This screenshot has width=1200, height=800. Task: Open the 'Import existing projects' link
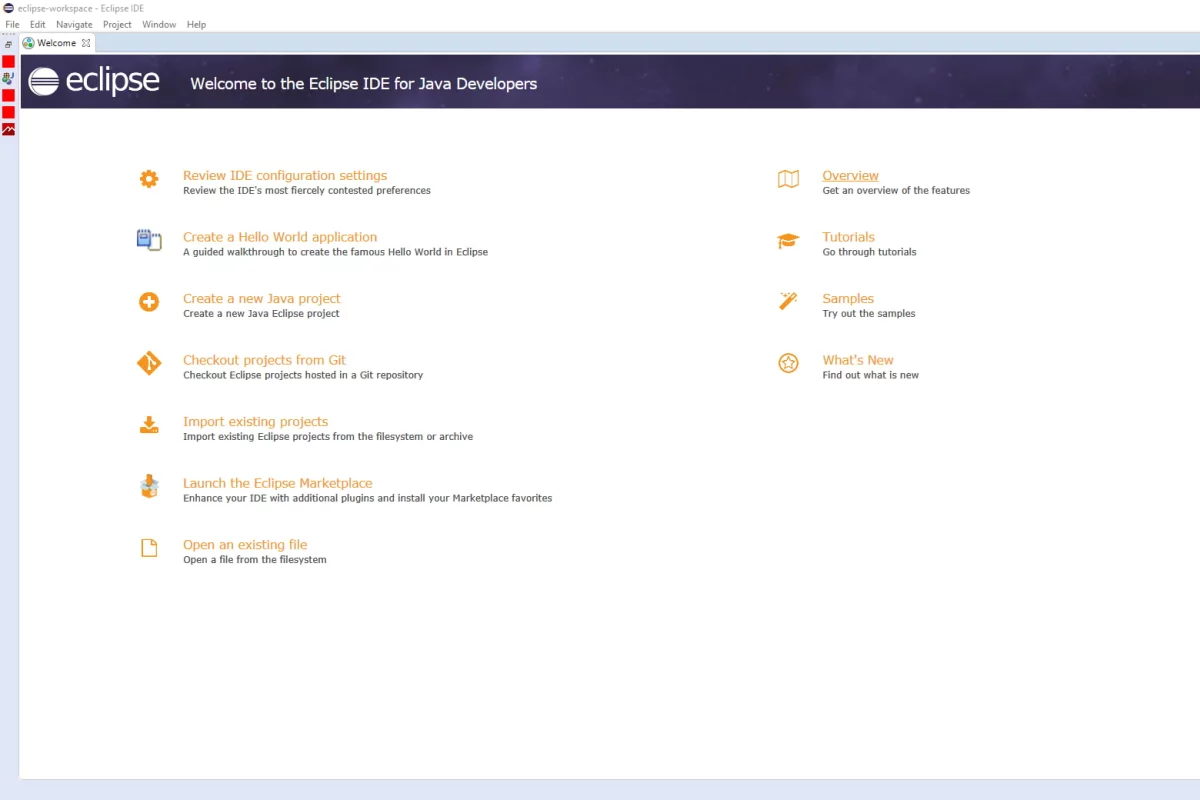click(255, 422)
